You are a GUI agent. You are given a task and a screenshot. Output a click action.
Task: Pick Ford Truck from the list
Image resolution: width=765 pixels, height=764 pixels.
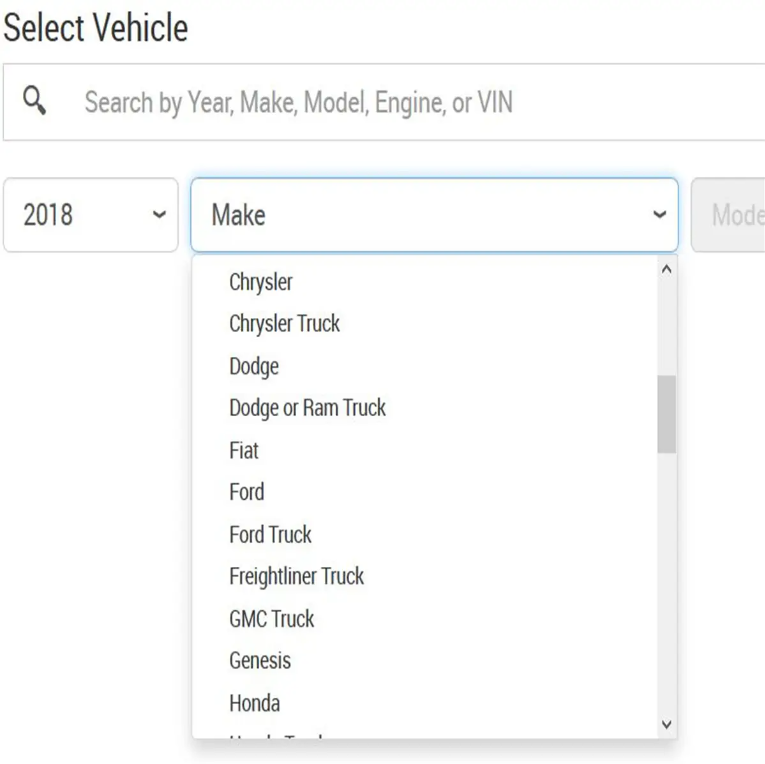coord(270,534)
